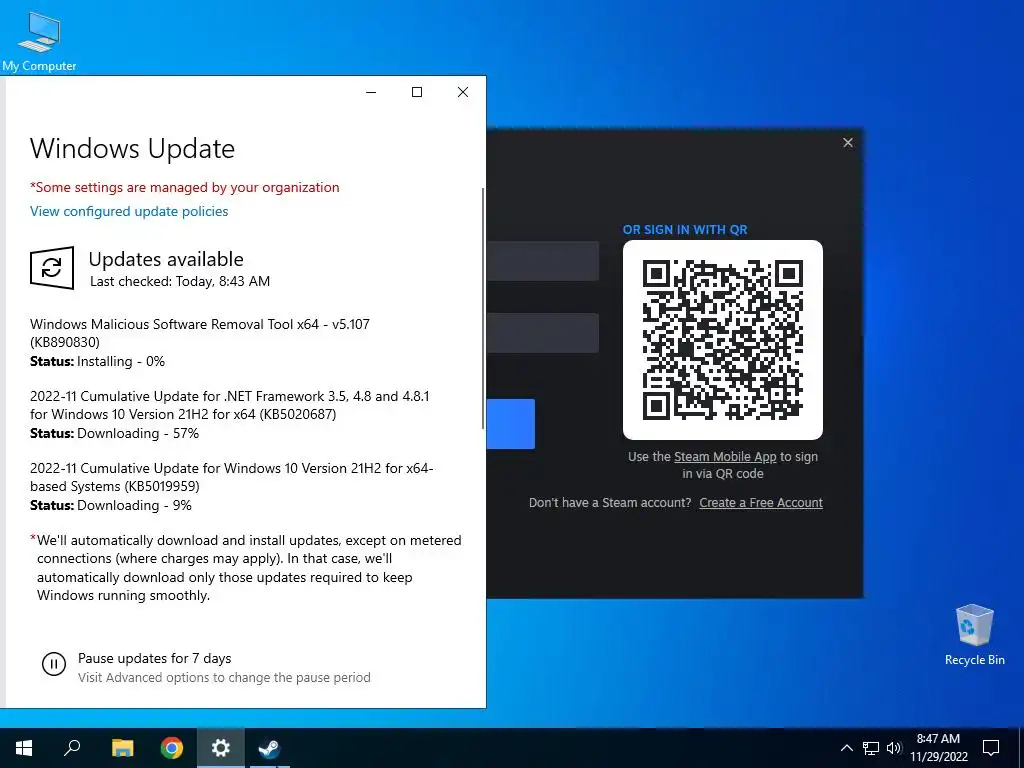Screen dimensions: 1024x768
Task: Click 'Some settings are managed by your organization'
Action: (x=185, y=187)
